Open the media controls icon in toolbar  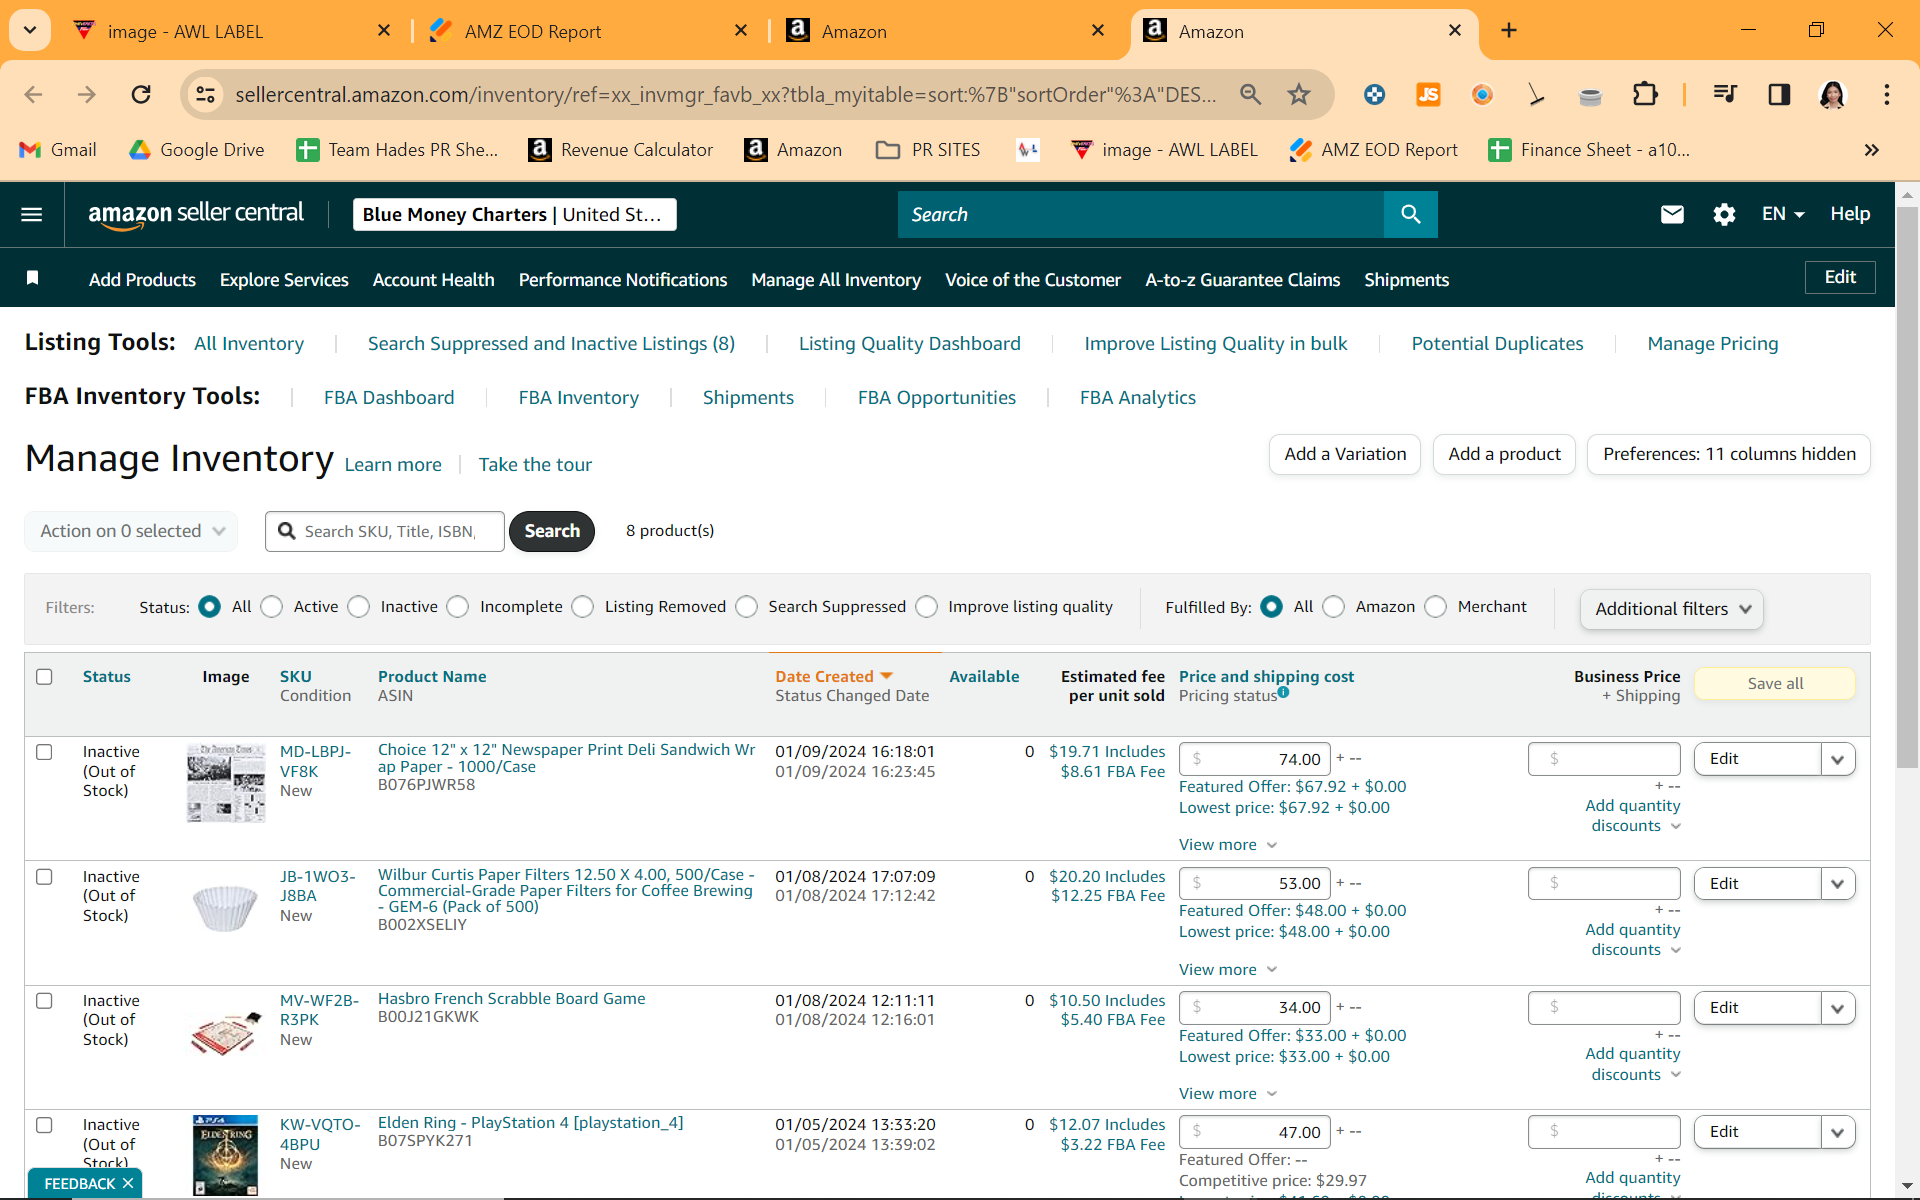coord(1725,94)
